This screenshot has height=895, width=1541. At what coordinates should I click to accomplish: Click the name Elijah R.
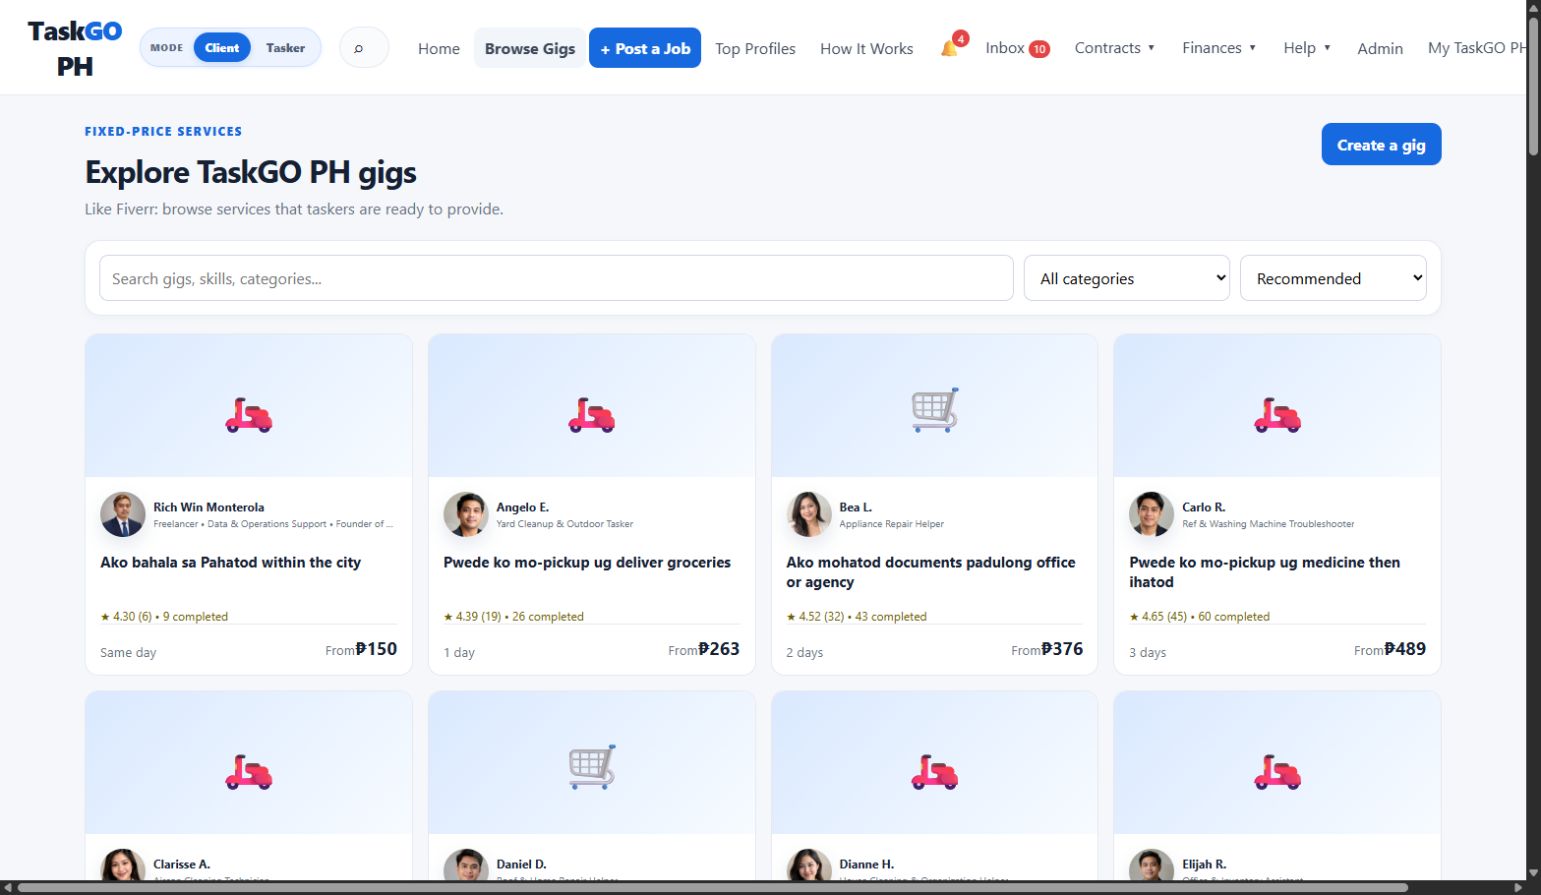pyautogui.click(x=1204, y=864)
